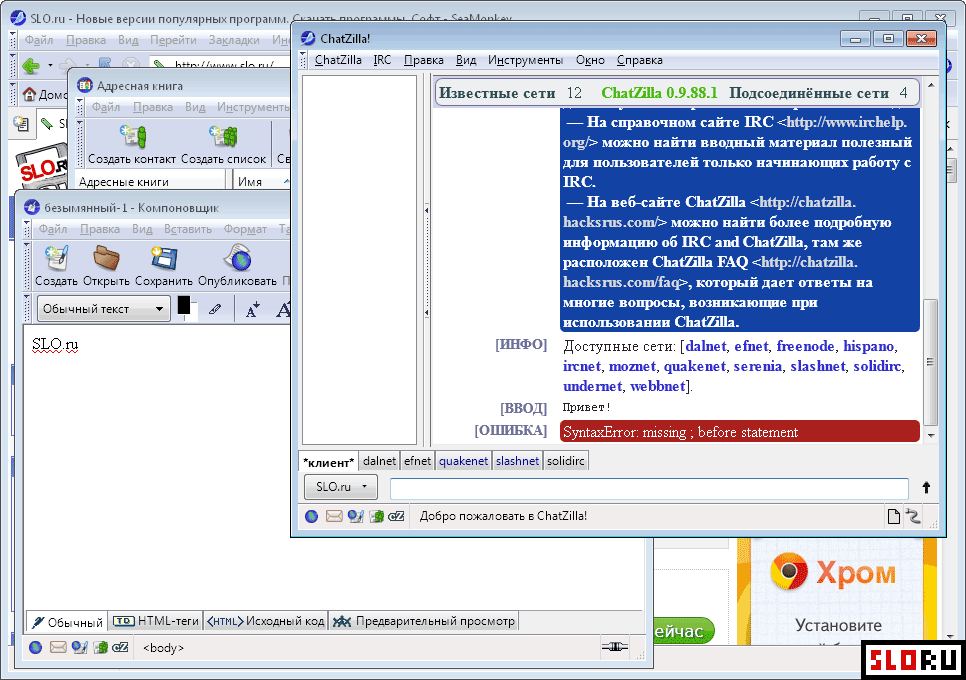This screenshot has height=680, width=966.
Task: Click the ChatZilla message input field
Action: (x=649, y=488)
